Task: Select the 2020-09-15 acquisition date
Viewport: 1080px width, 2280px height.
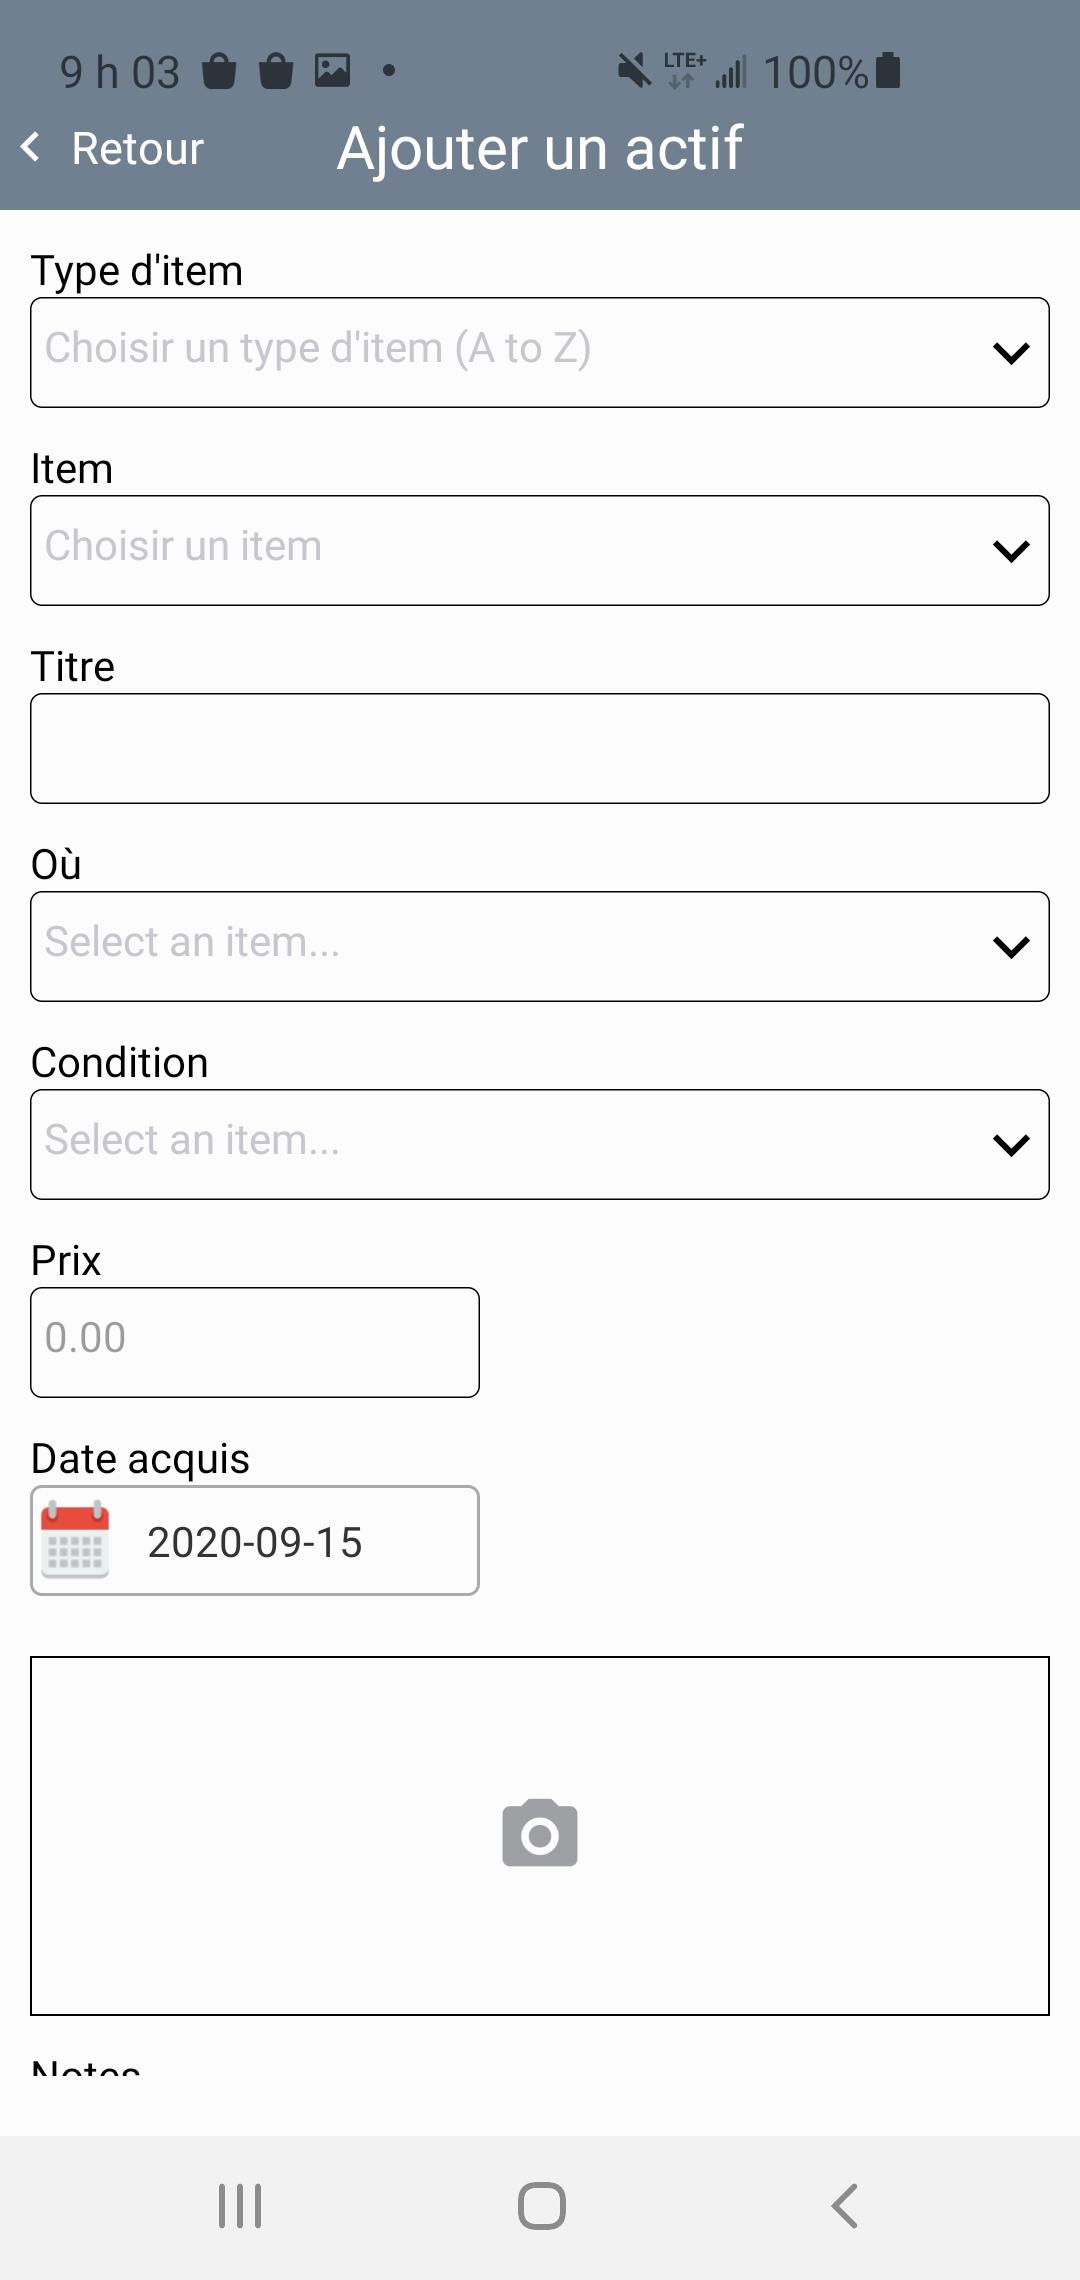Action: pyautogui.click(x=255, y=1542)
